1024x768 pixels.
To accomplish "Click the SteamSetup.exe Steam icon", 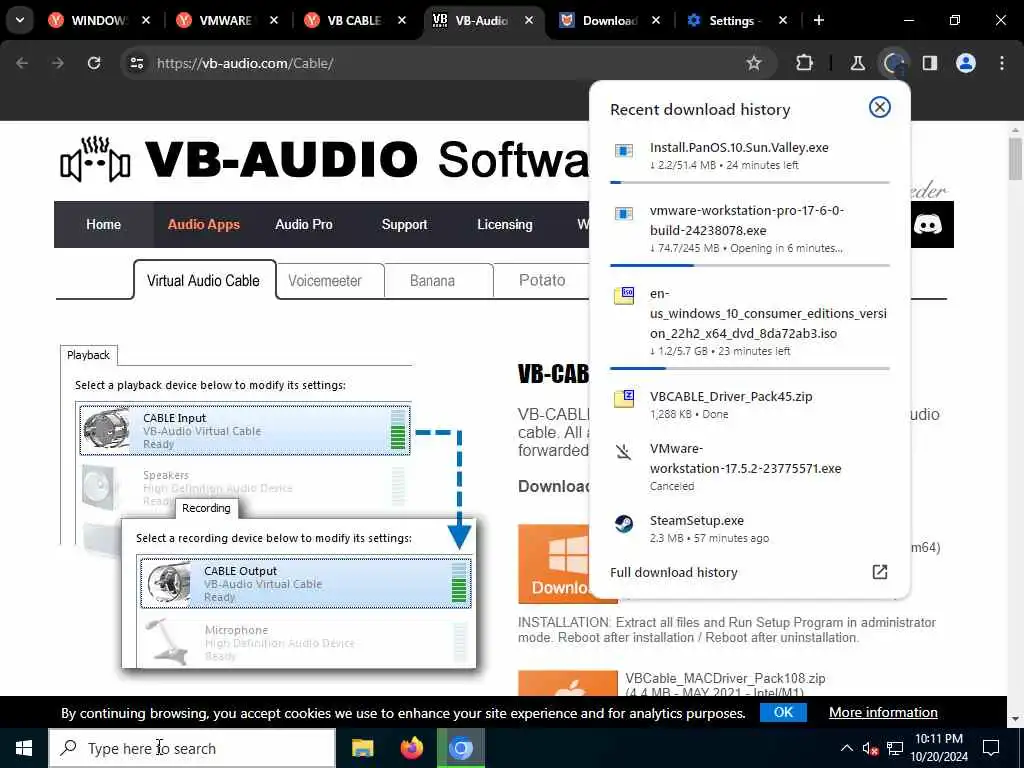I will pyautogui.click(x=624, y=524).
